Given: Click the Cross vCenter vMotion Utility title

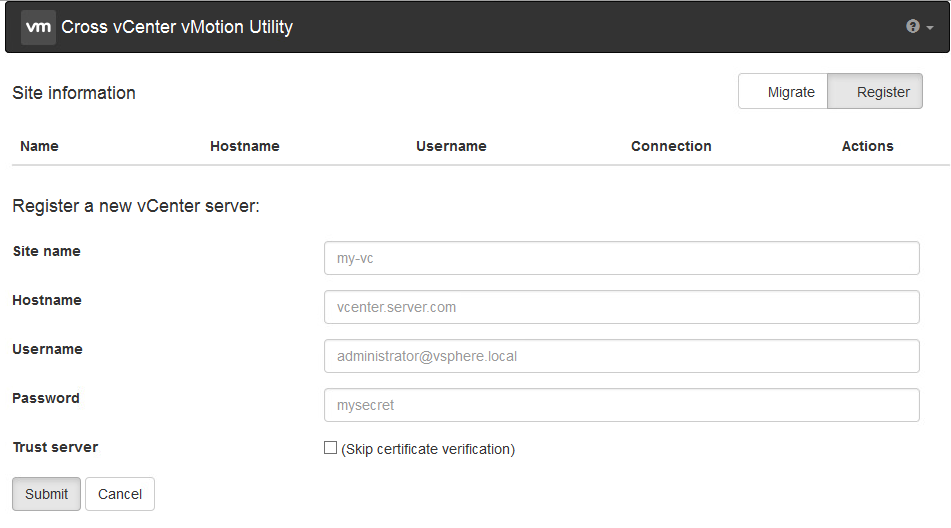Looking at the screenshot, I should [x=177, y=27].
